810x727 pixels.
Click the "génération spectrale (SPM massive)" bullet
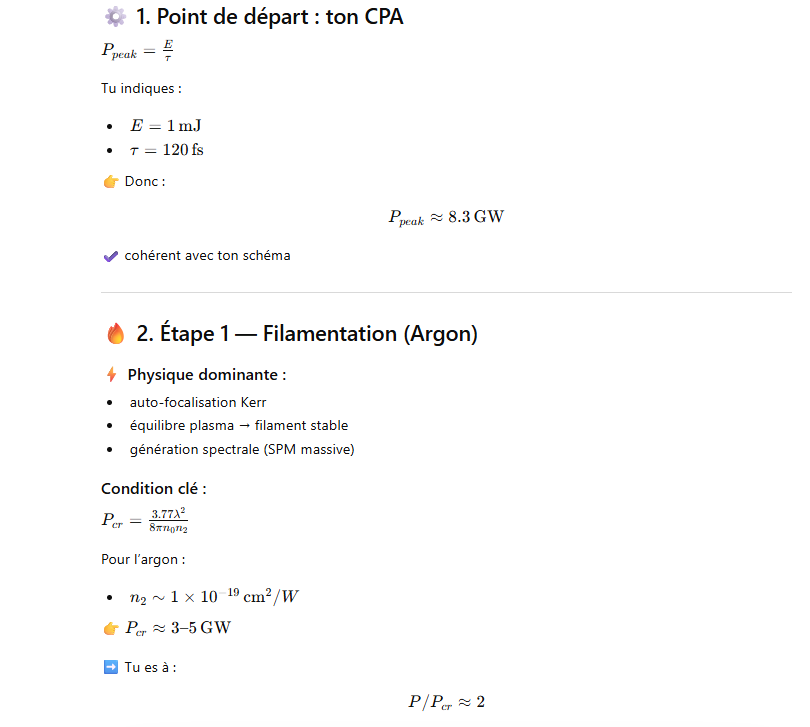(242, 450)
